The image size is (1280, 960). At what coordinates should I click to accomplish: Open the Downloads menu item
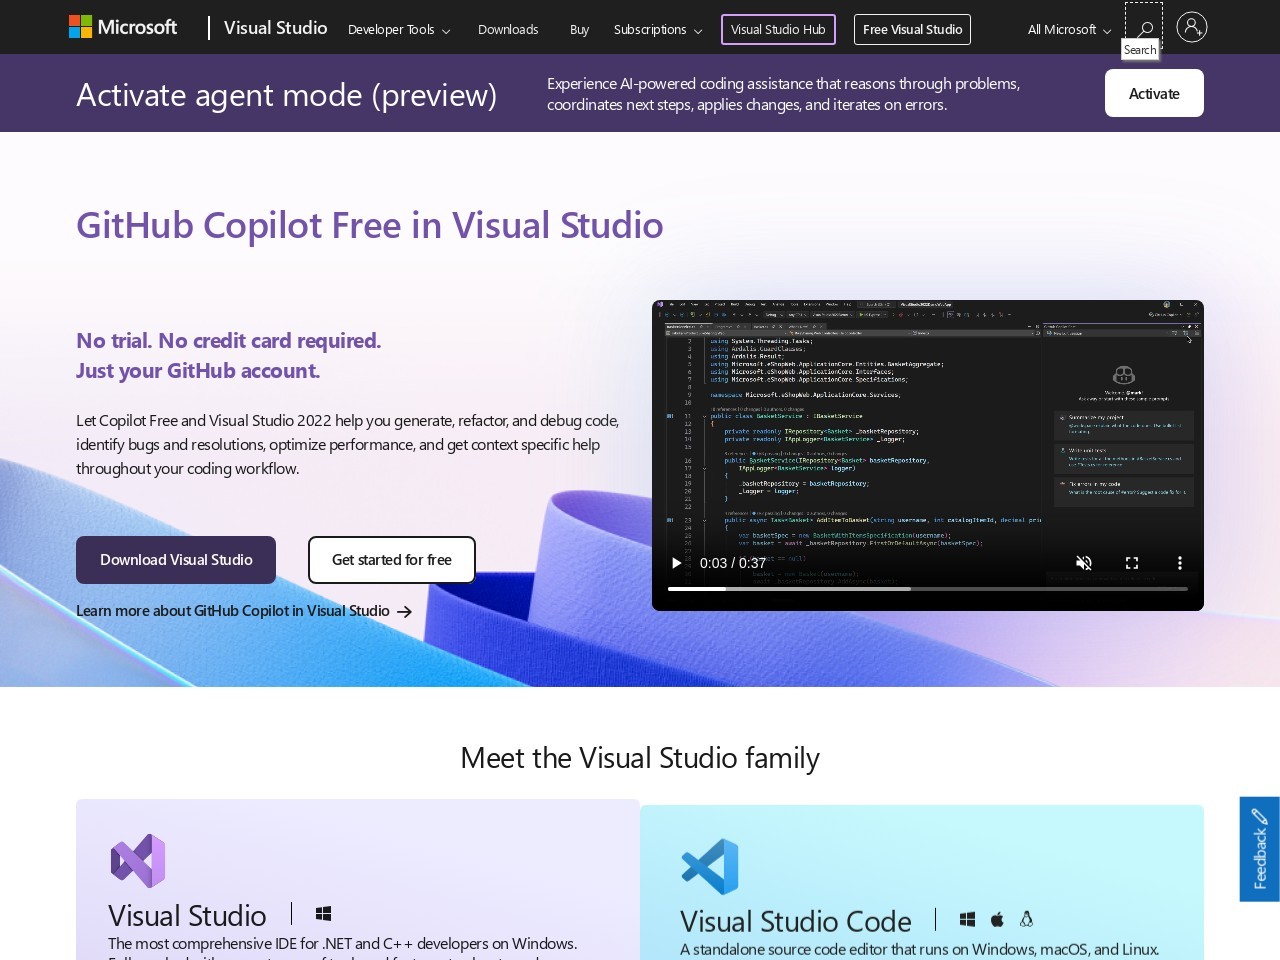(x=508, y=29)
